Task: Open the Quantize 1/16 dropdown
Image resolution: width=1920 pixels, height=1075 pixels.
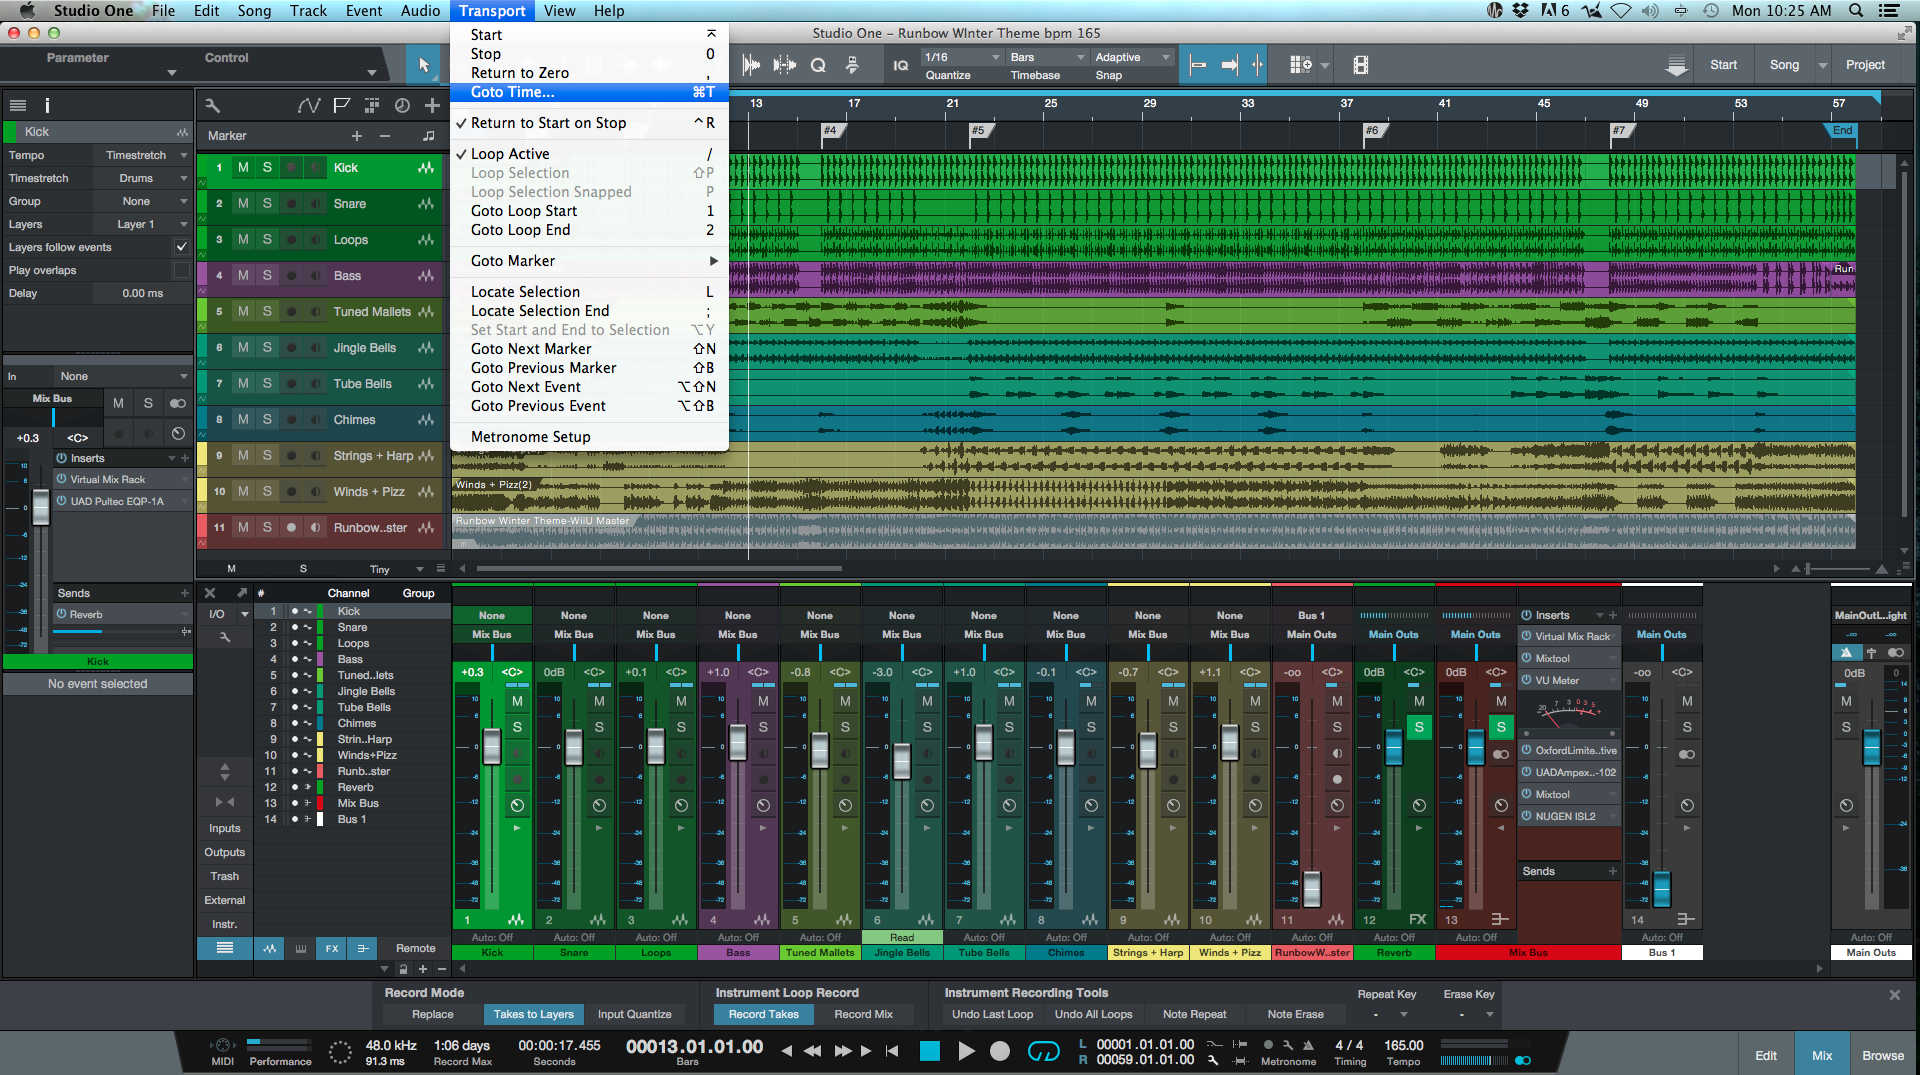Action: coord(961,57)
